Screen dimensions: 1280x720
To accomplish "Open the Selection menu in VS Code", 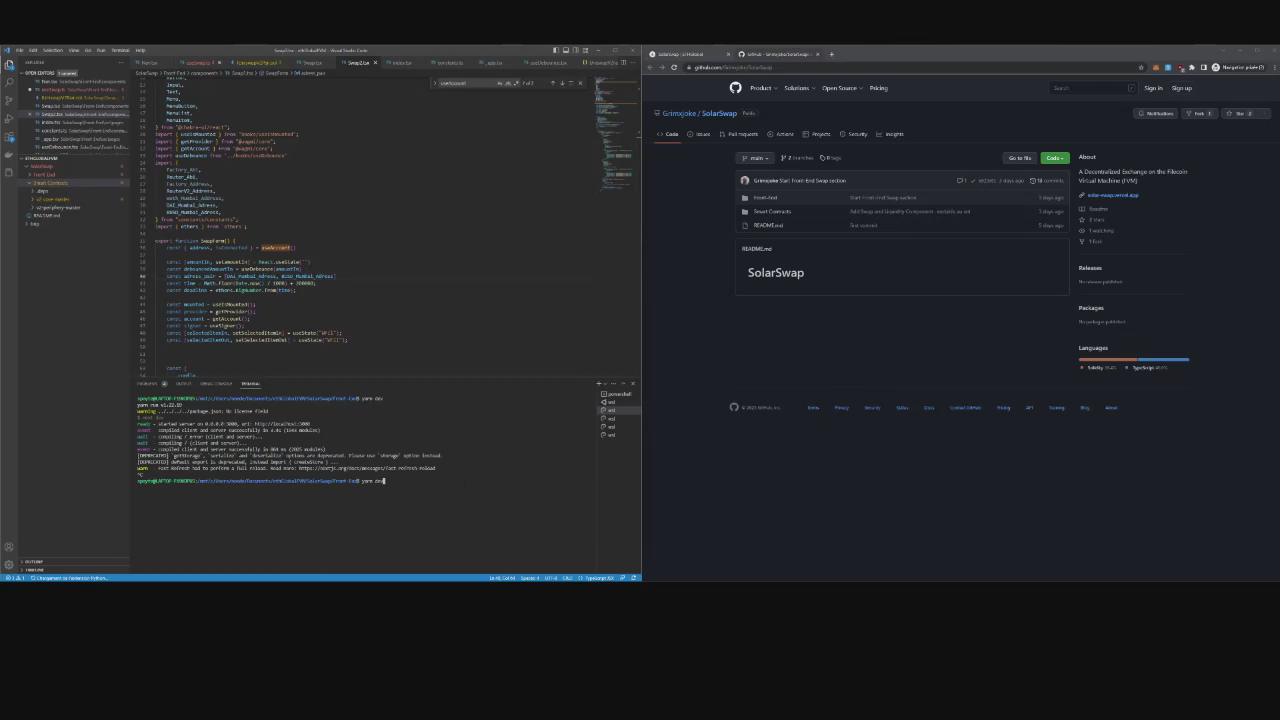I will pos(52,50).
